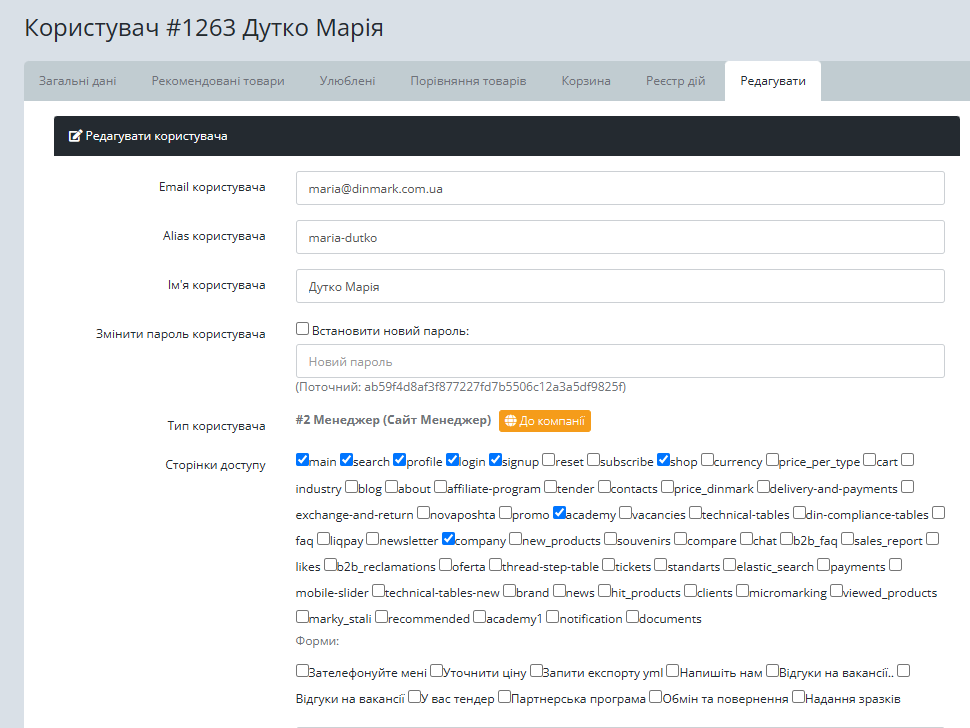The image size is (970, 728).
Task: Enable the contacts access checkbox
Action: pos(604,487)
